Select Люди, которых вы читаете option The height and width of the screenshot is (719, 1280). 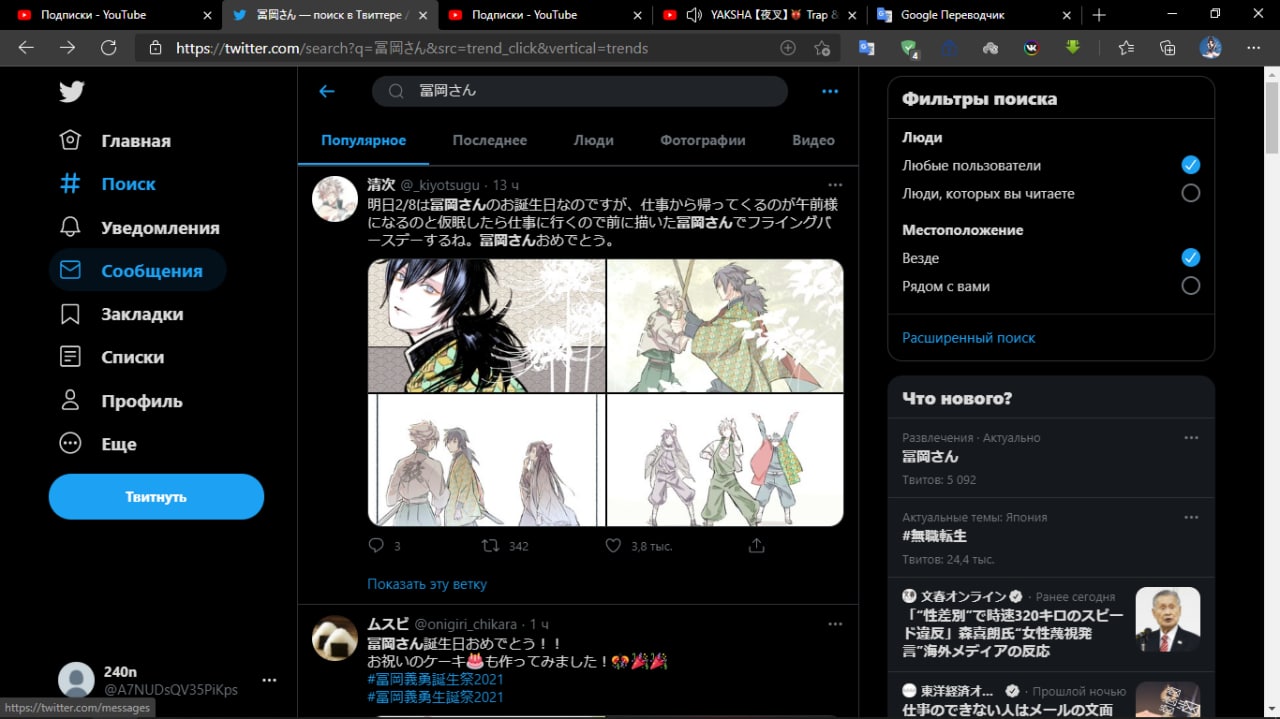click(1190, 193)
